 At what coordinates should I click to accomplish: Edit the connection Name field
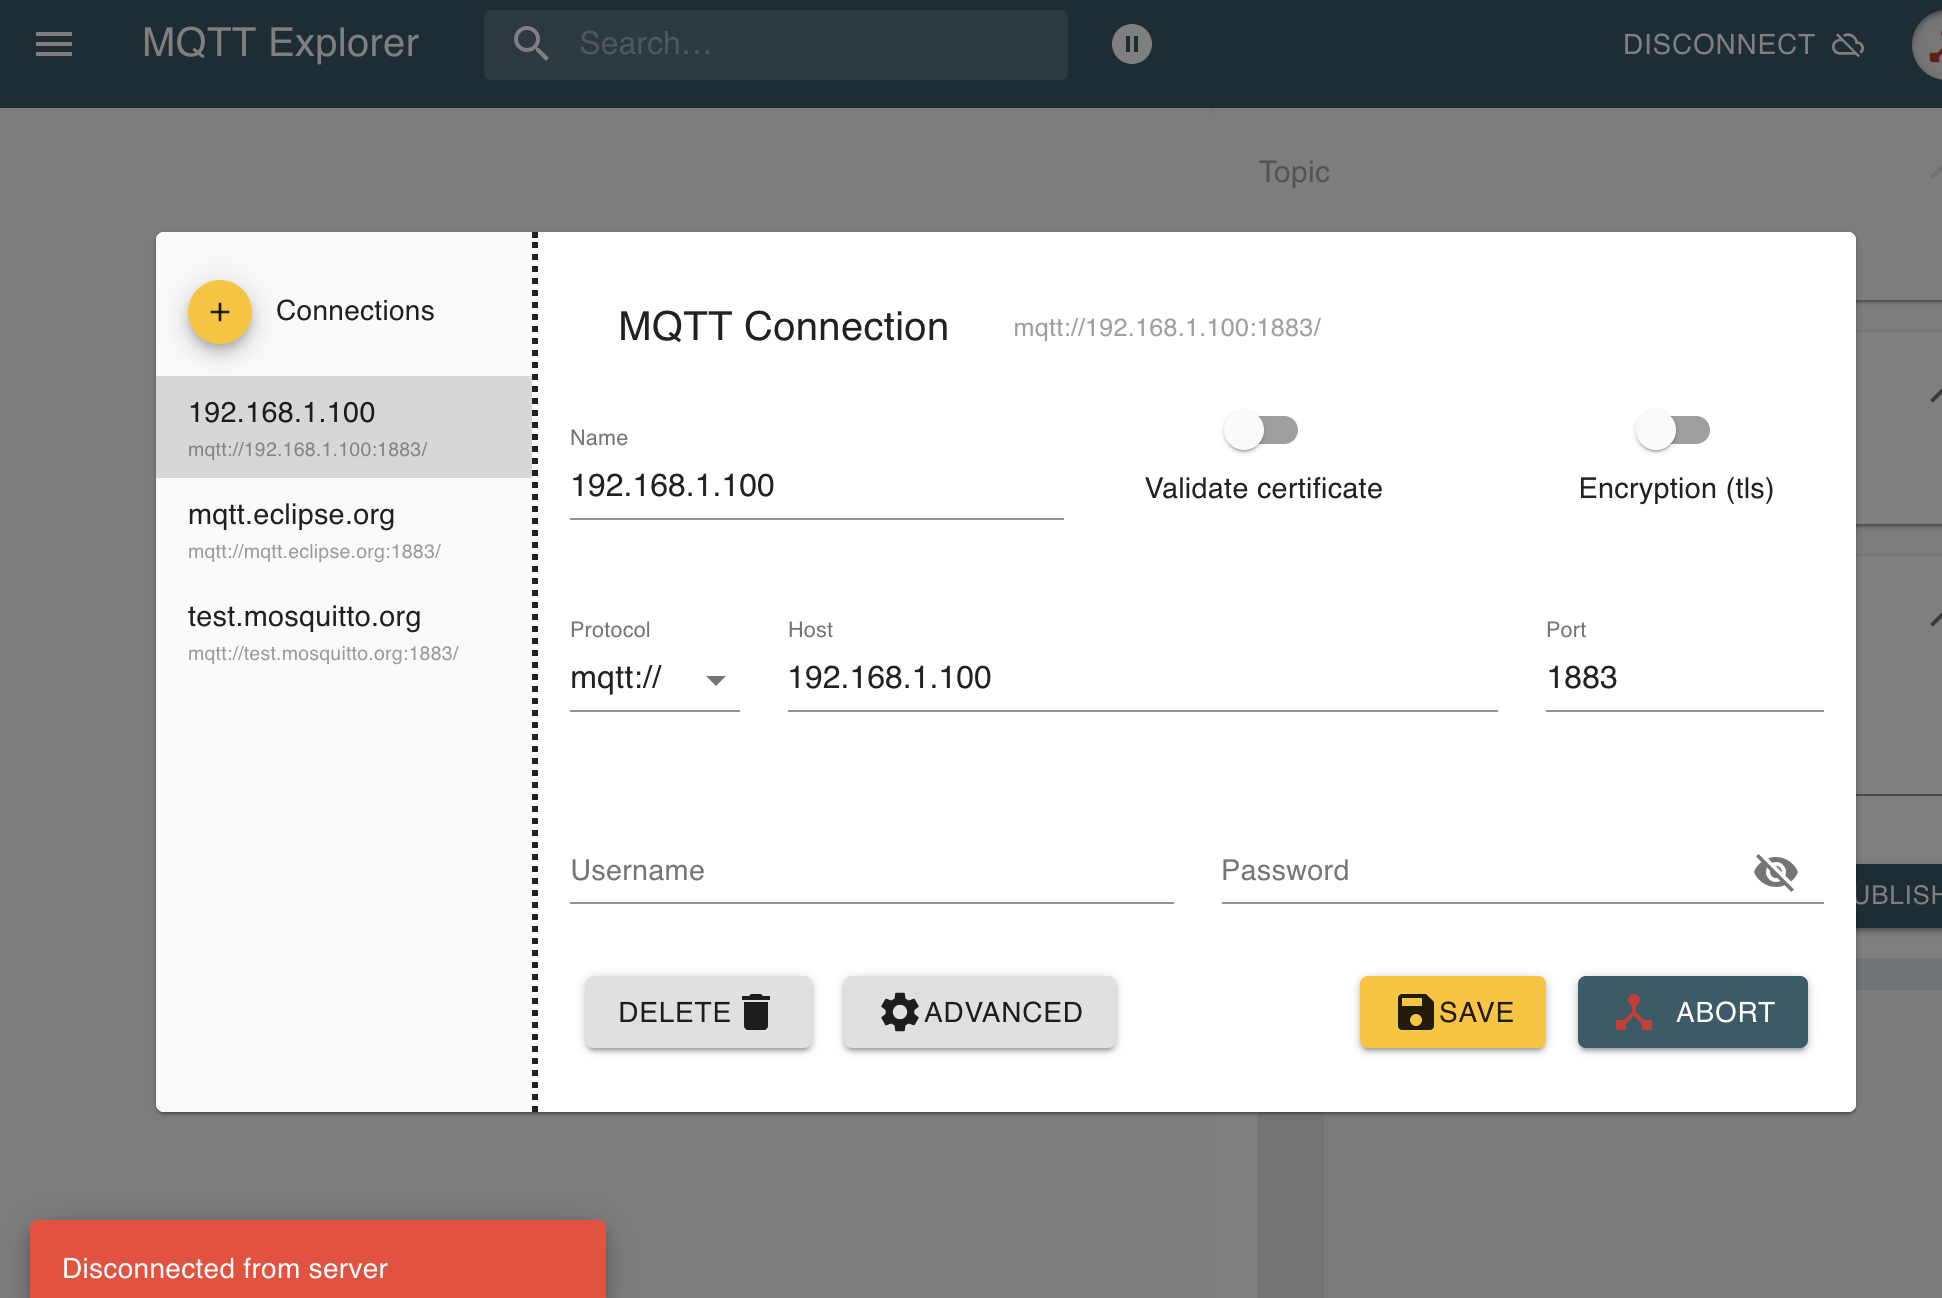pyautogui.click(x=816, y=486)
